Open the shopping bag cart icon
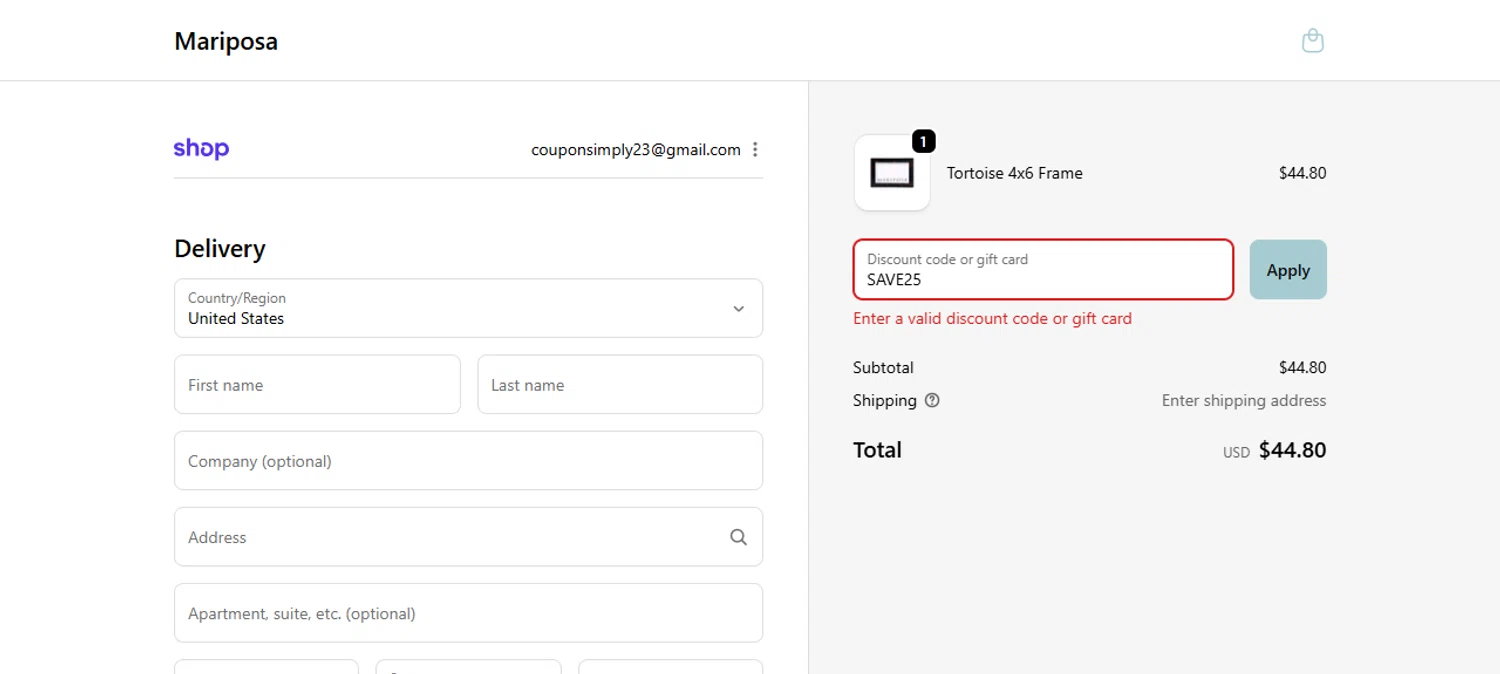 tap(1312, 41)
